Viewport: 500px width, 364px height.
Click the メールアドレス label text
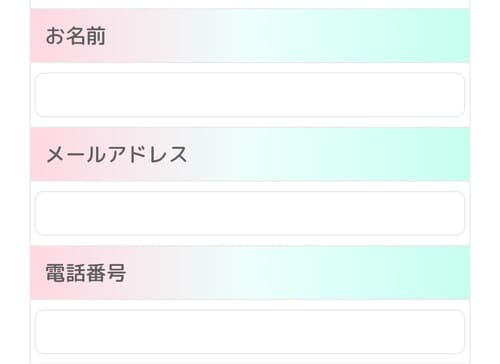click(117, 155)
